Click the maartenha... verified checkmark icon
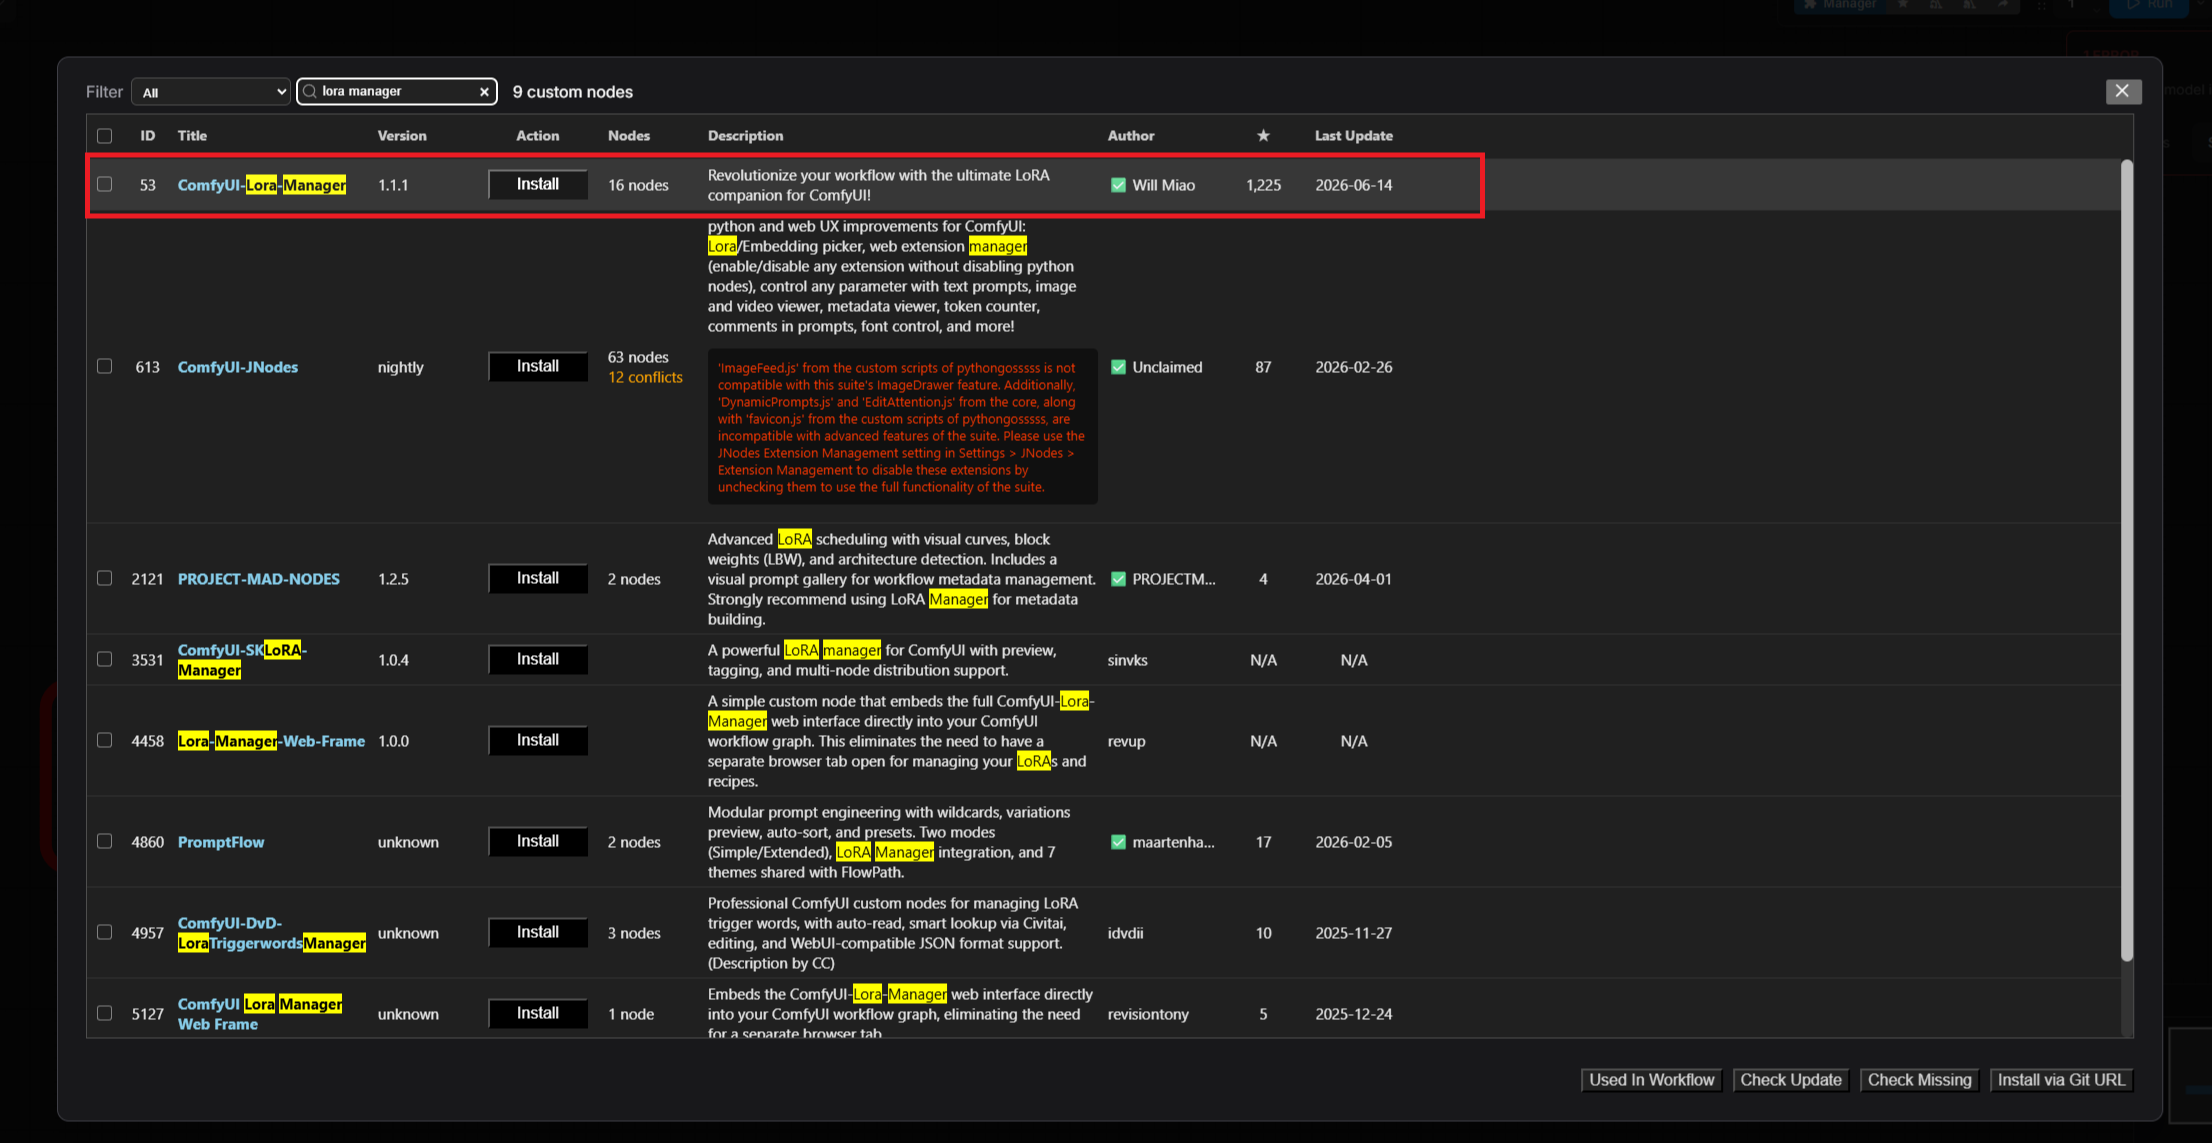 click(x=1118, y=842)
